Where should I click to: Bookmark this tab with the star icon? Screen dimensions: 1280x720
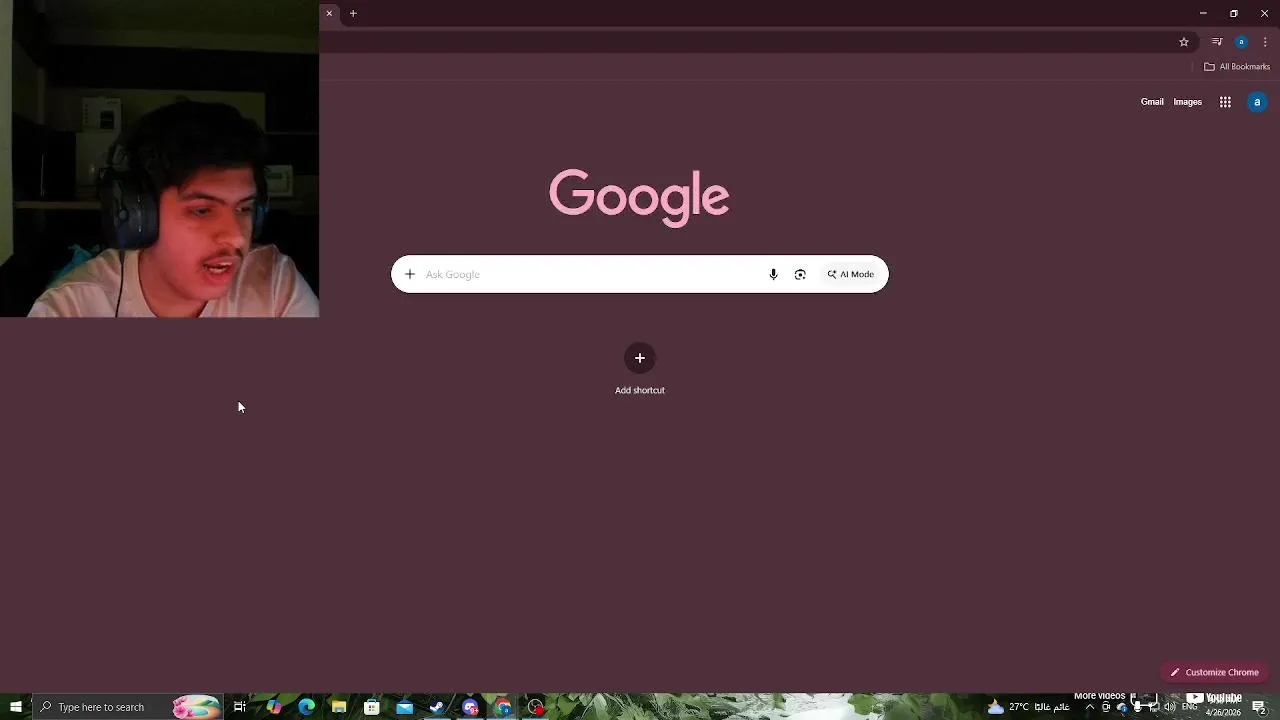(1184, 42)
